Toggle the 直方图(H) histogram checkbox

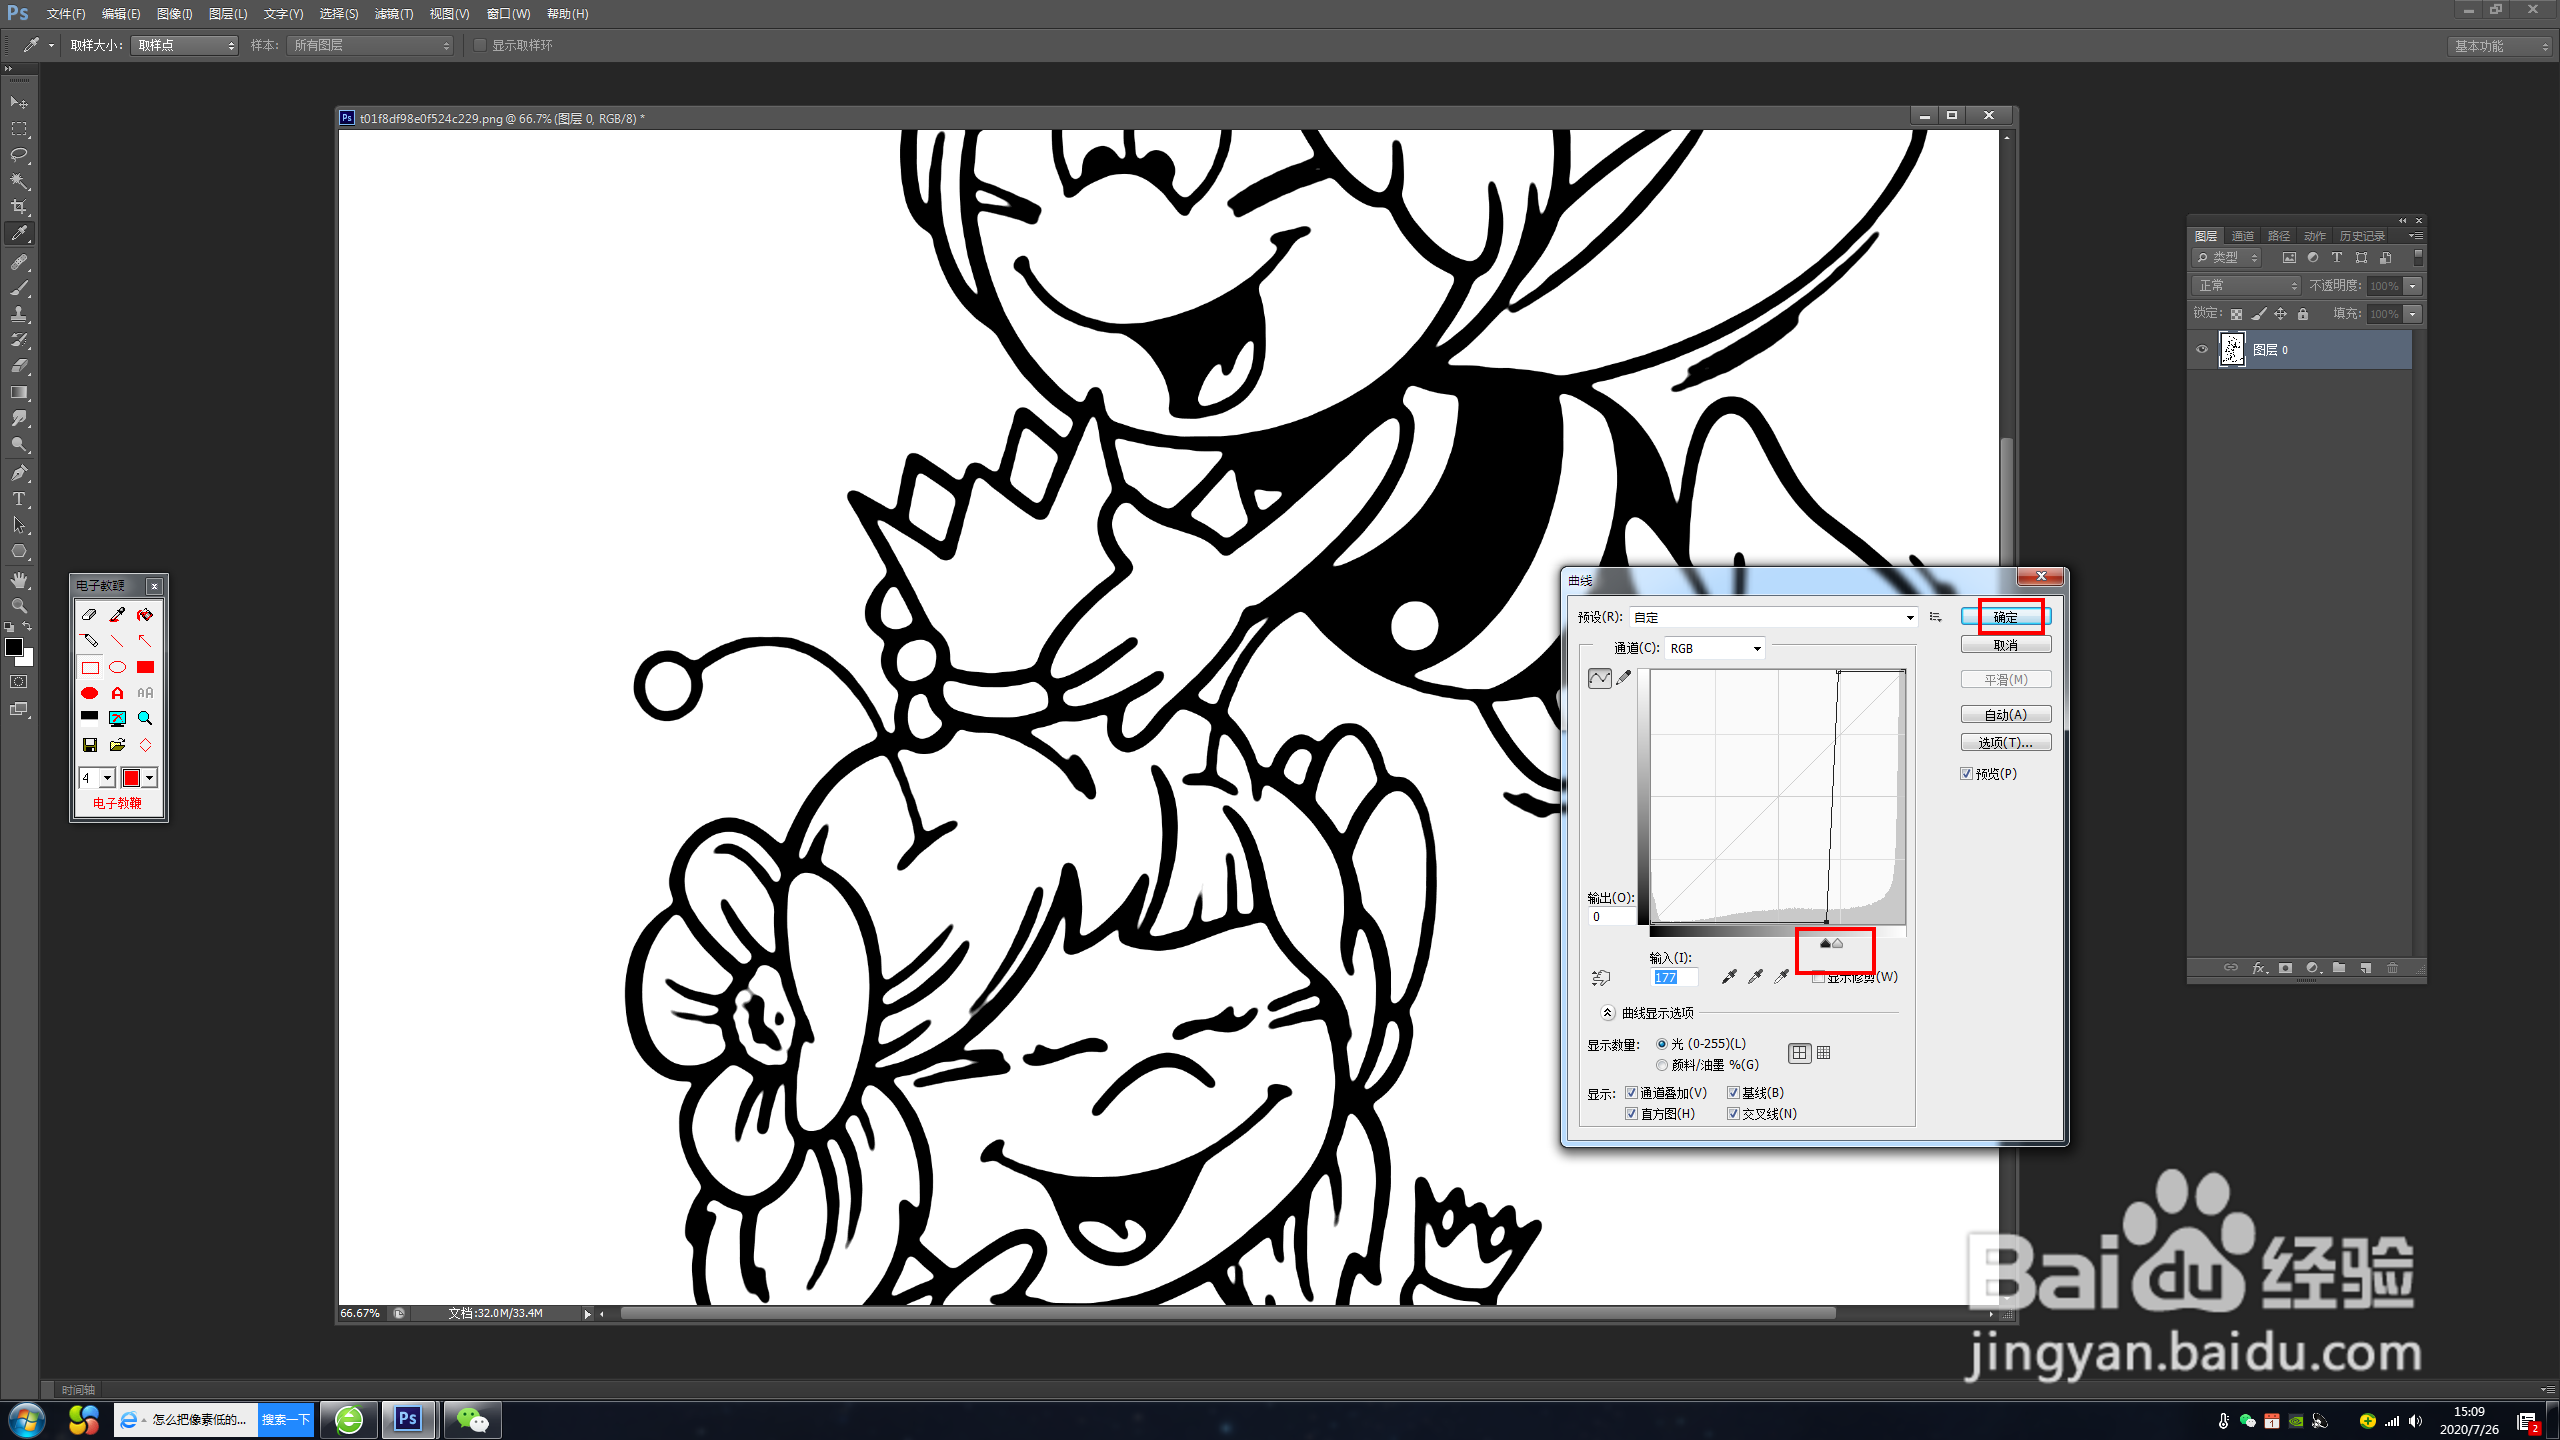tap(1632, 1114)
